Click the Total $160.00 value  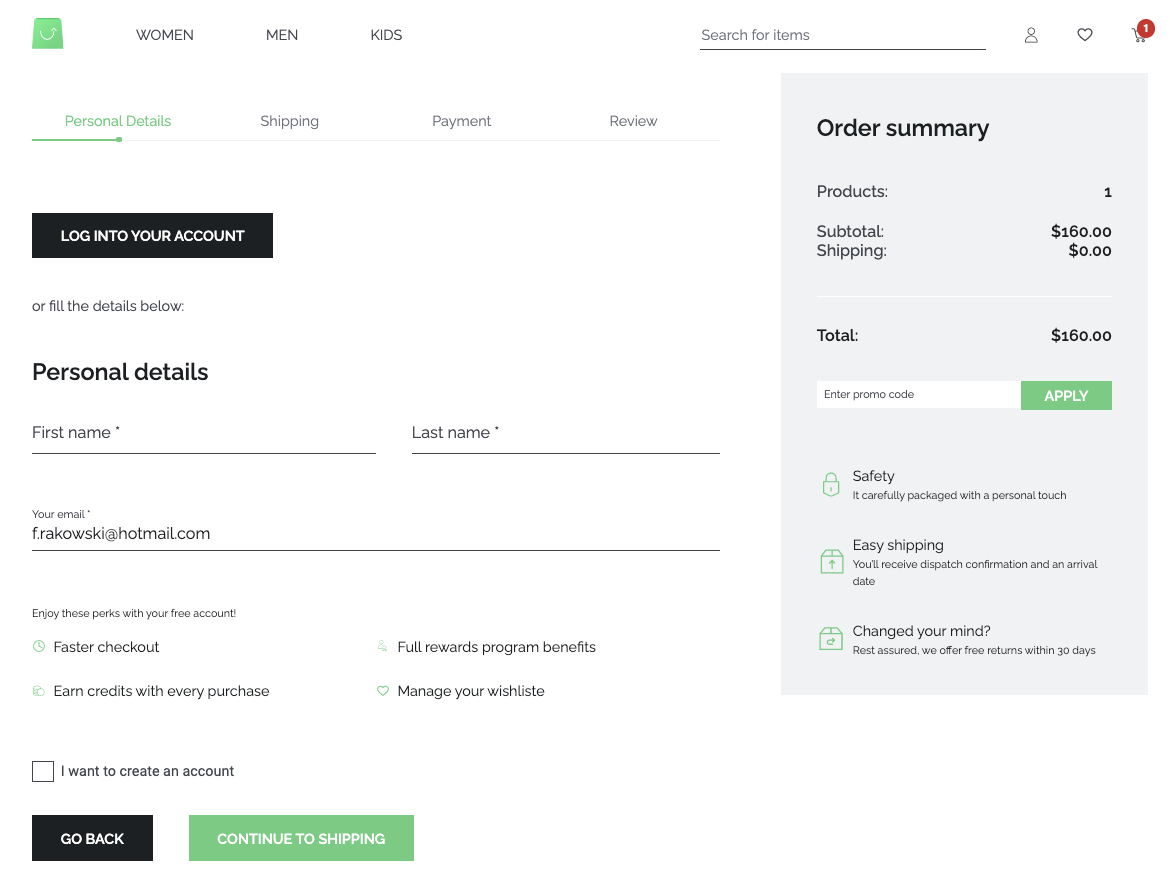pos(1080,336)
